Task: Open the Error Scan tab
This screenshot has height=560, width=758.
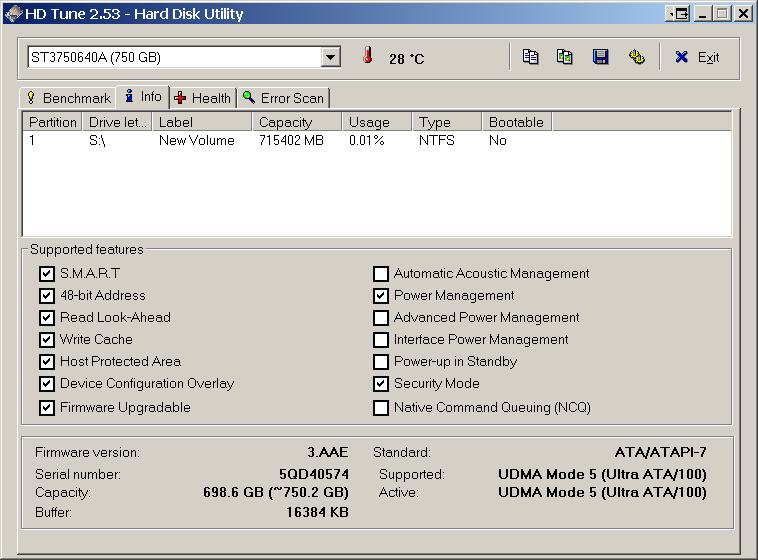Action: coord(283,98)
